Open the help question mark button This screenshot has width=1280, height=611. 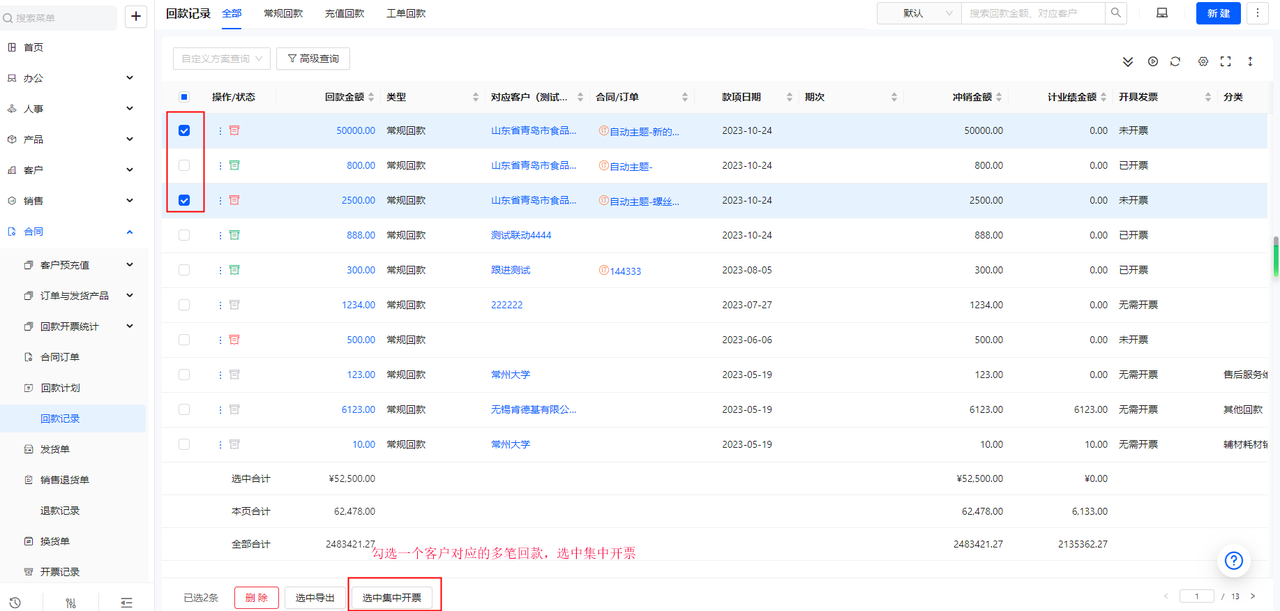click(1234, 560)
